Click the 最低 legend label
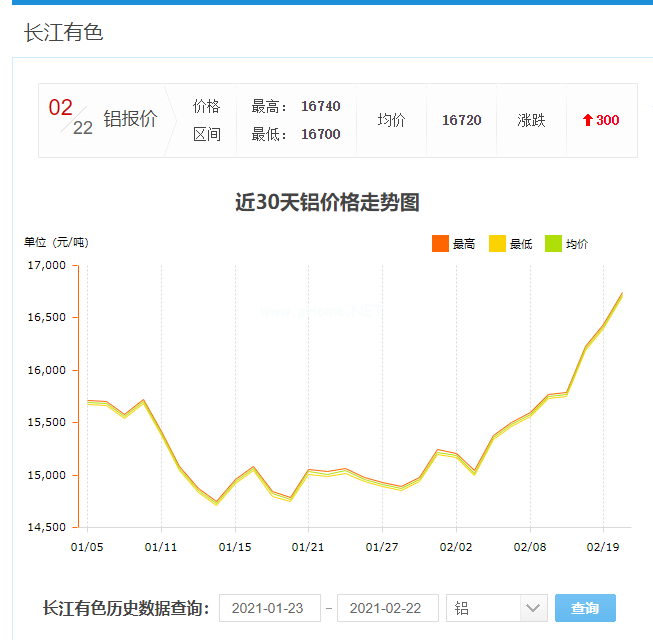Image resolution: width=653 pixels, height=640 pixels. point(521,244)
